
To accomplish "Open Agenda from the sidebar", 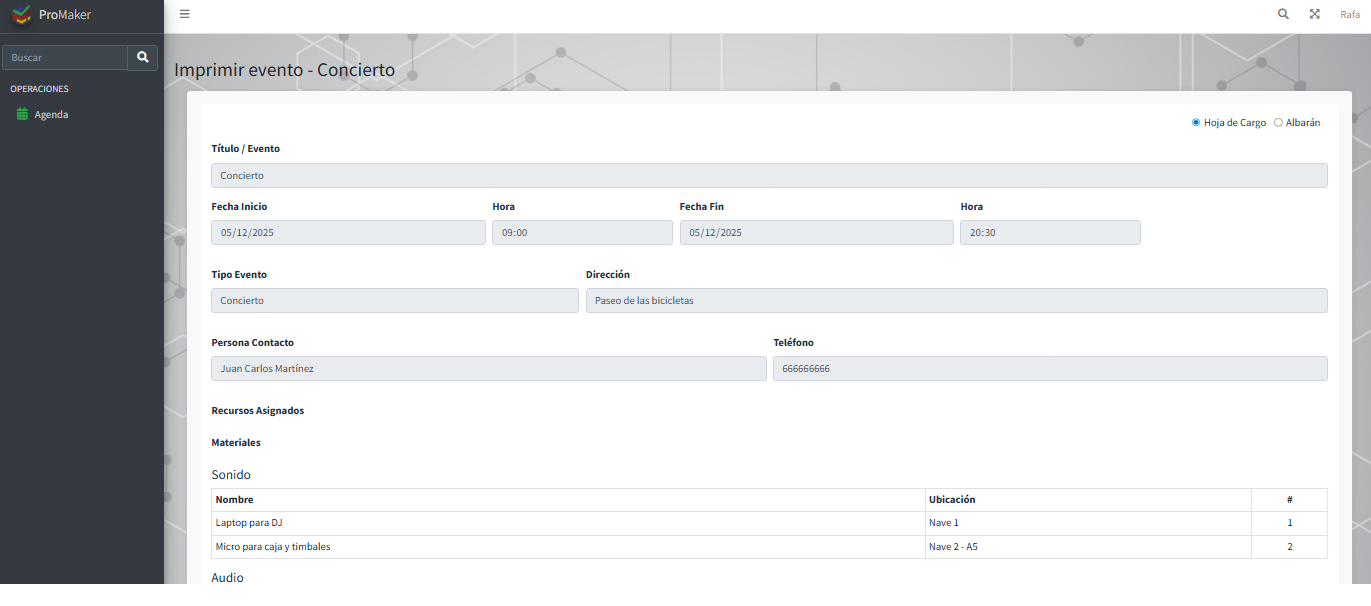I will tap(51, 115).
